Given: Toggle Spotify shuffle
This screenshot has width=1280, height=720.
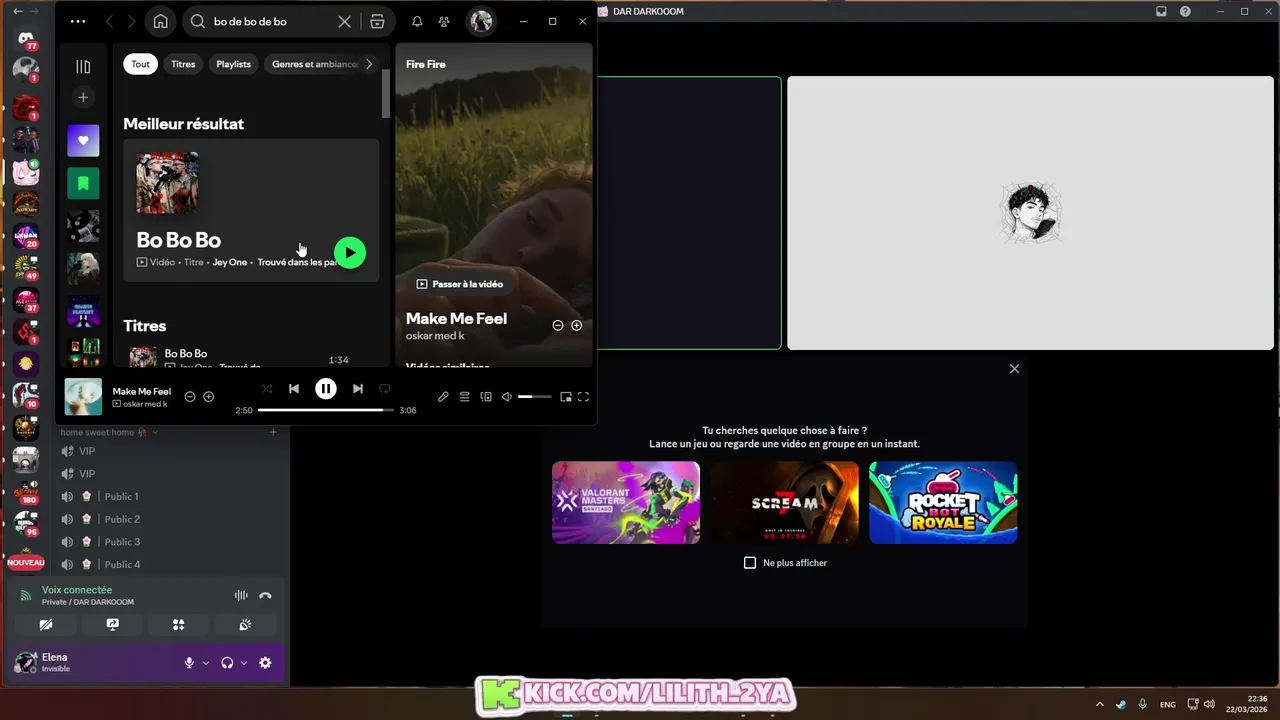Looking at the screenshot, I should coord(266,389).
